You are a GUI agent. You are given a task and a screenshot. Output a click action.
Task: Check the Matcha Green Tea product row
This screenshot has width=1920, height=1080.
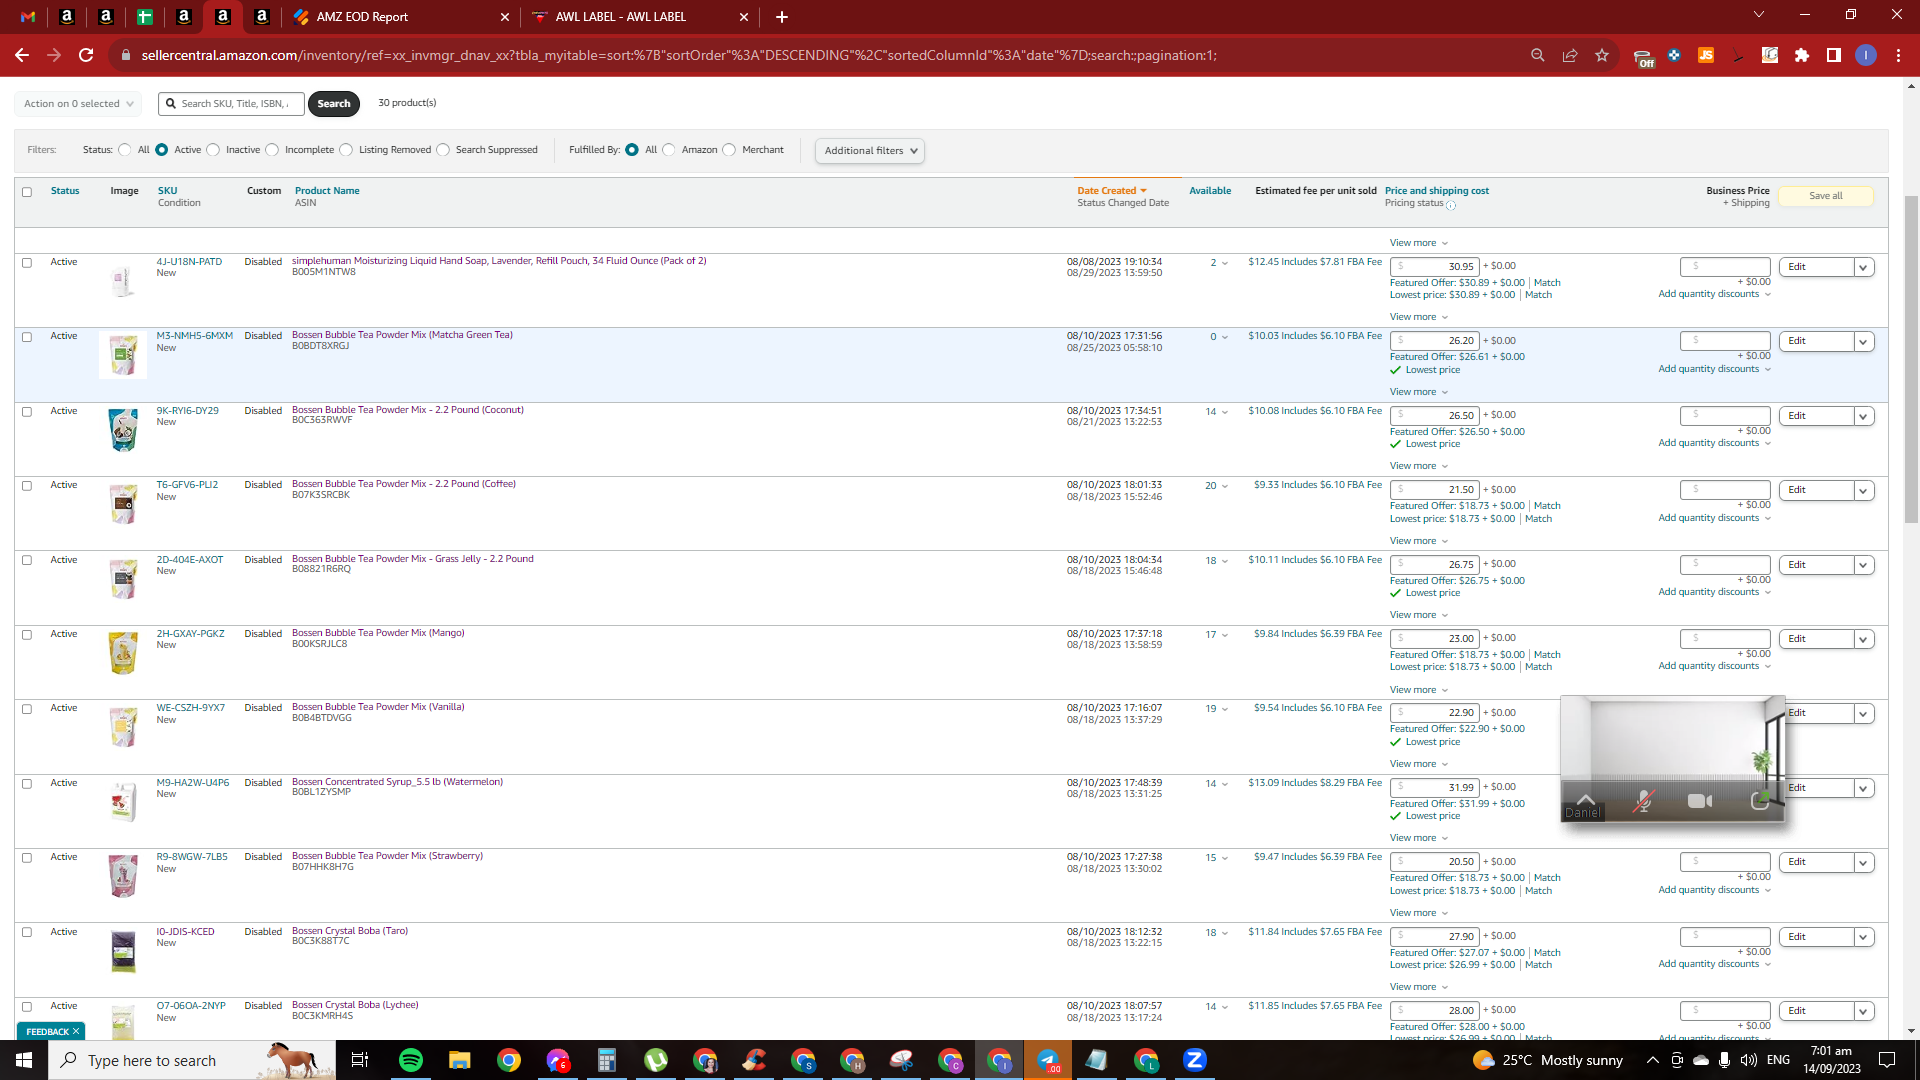[27, 337]
